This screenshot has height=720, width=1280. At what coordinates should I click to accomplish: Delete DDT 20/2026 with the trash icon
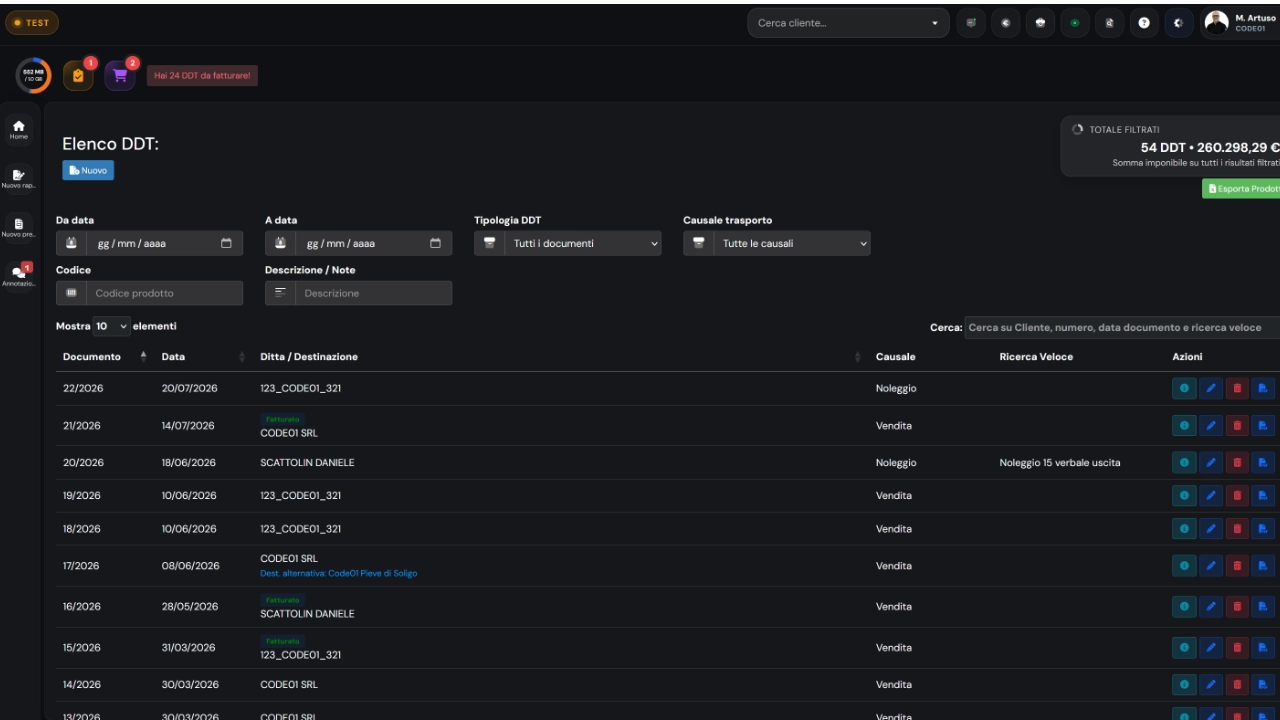point(1237,463)
